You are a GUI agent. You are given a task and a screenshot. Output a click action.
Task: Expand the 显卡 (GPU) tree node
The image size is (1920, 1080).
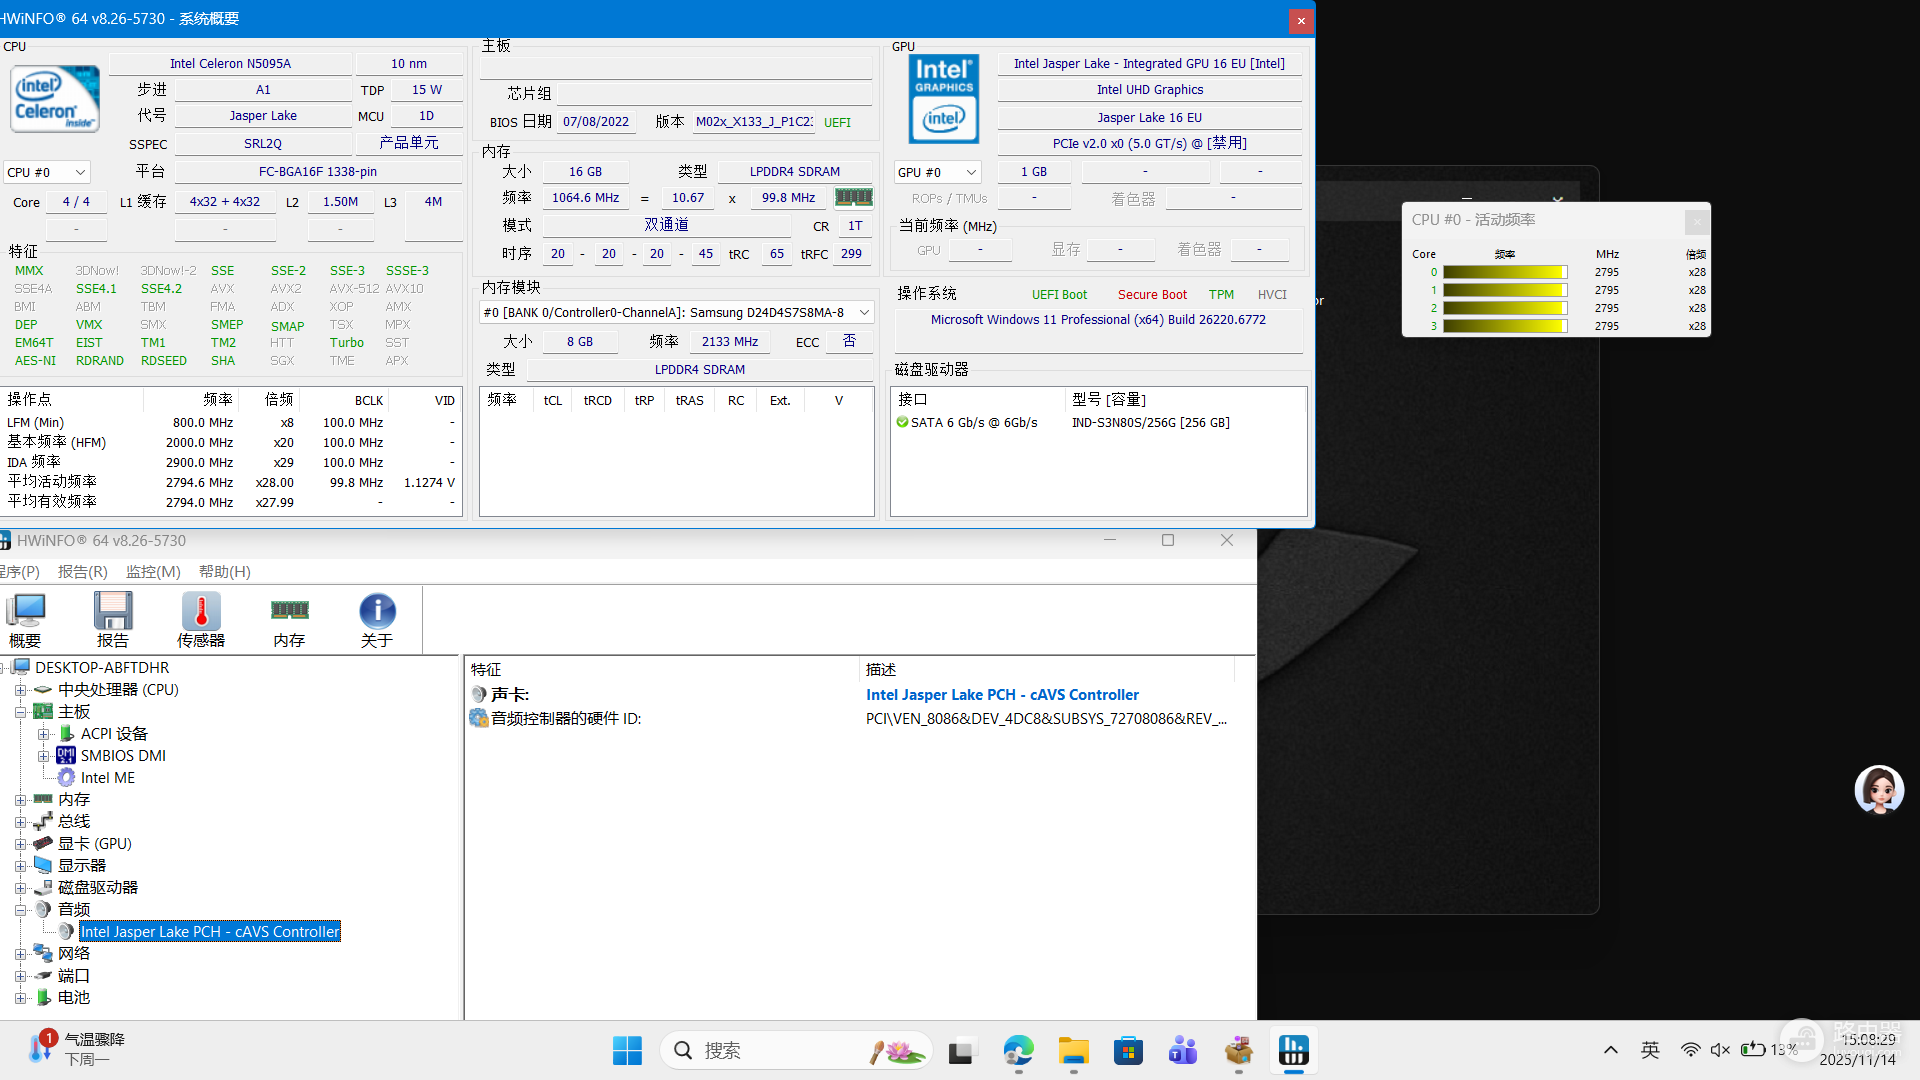(20, 844)
